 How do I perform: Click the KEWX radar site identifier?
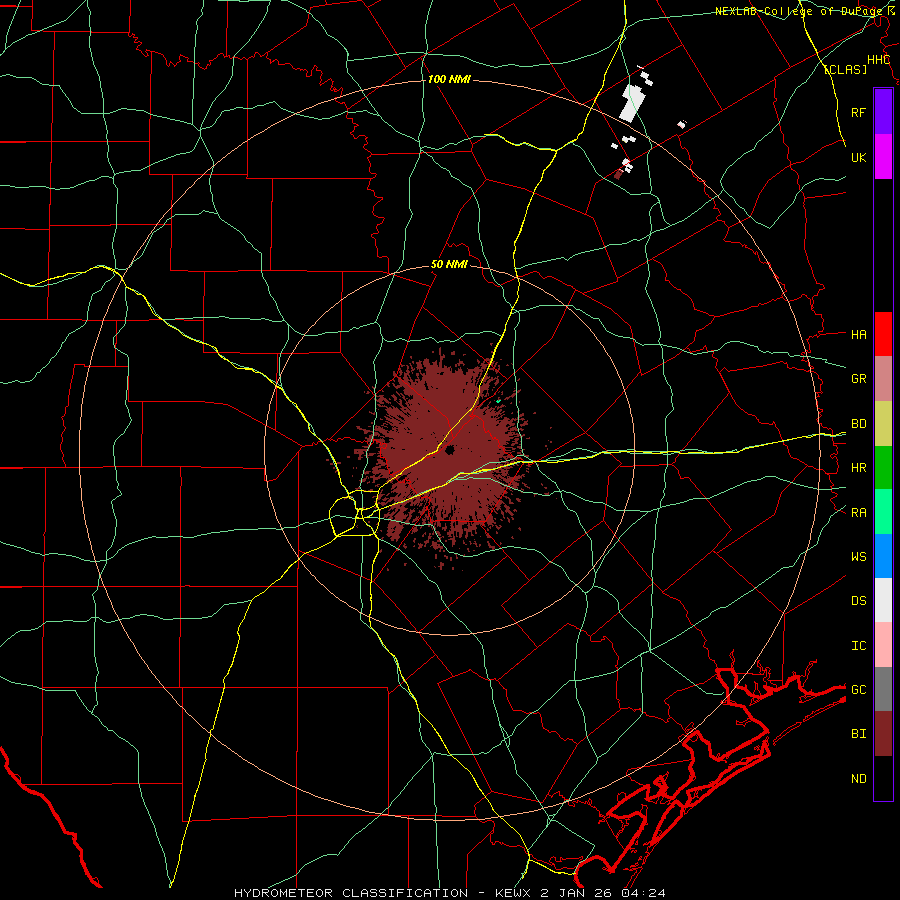(x=515, y=893)
